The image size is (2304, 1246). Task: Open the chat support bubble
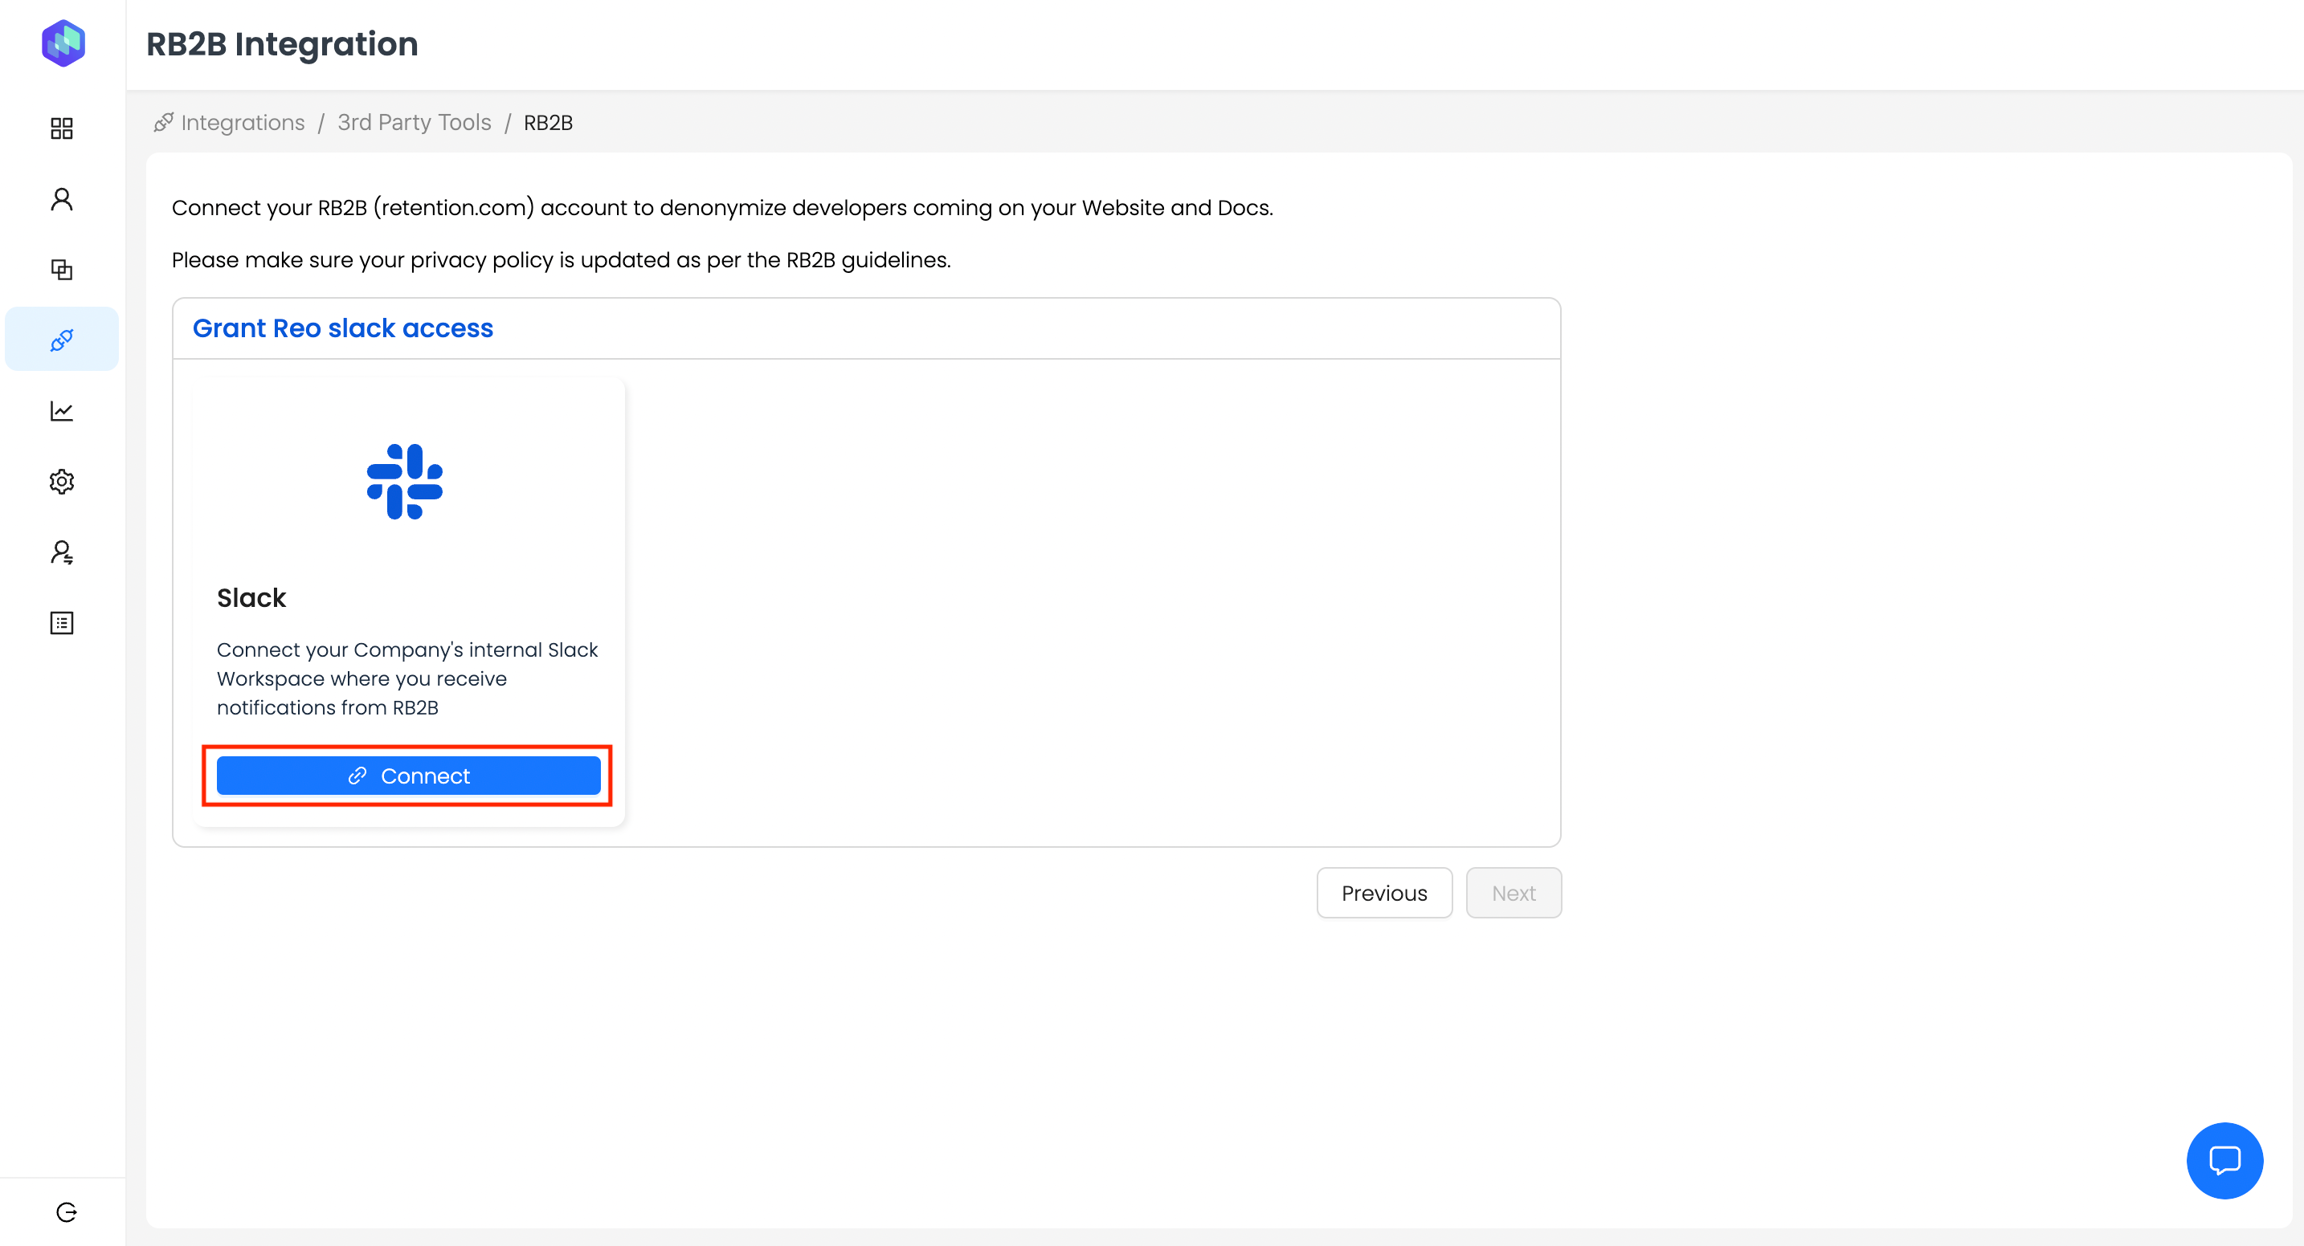[2224, 1160]
